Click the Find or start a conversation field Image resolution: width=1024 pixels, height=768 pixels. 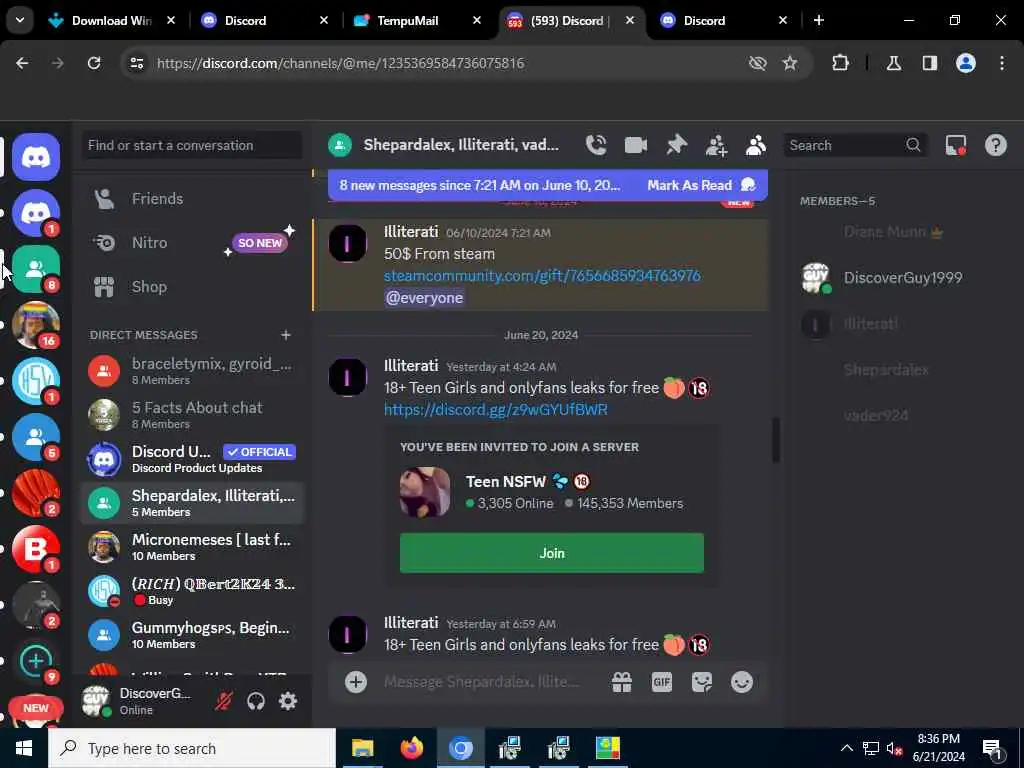coord(192,145)
